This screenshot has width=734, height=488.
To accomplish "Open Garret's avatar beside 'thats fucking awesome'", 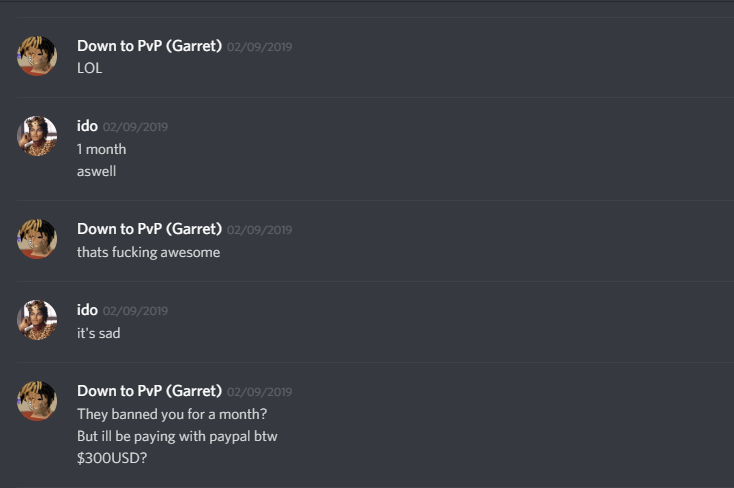I will (37, 239).
